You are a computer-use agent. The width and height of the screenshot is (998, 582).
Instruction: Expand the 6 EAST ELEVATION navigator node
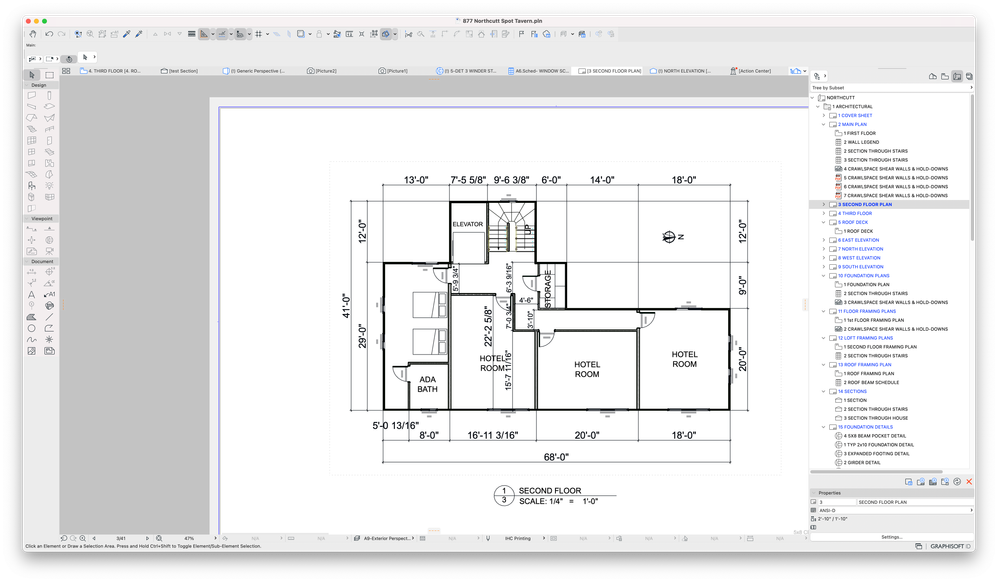(x=823, y=239)
